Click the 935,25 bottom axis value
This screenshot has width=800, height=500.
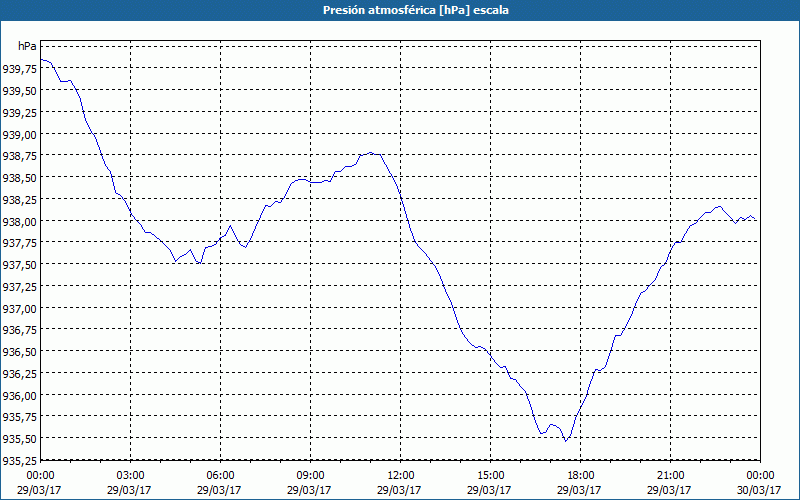pos(19,460)
